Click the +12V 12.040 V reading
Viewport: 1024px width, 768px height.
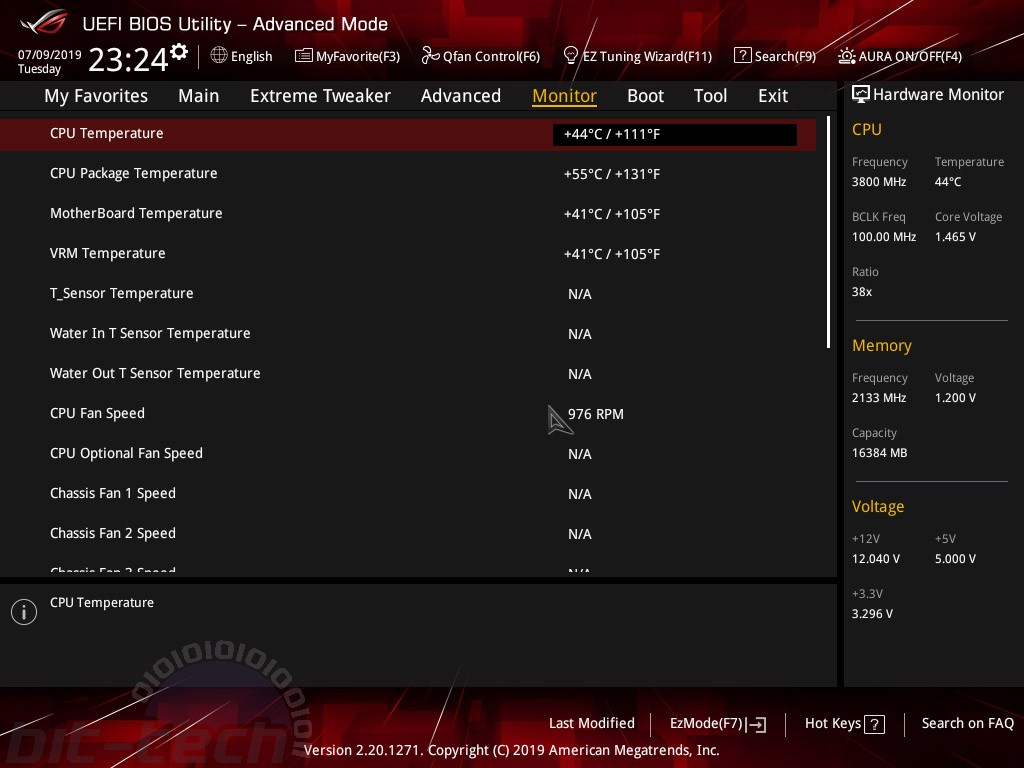(x=875, y=559)
